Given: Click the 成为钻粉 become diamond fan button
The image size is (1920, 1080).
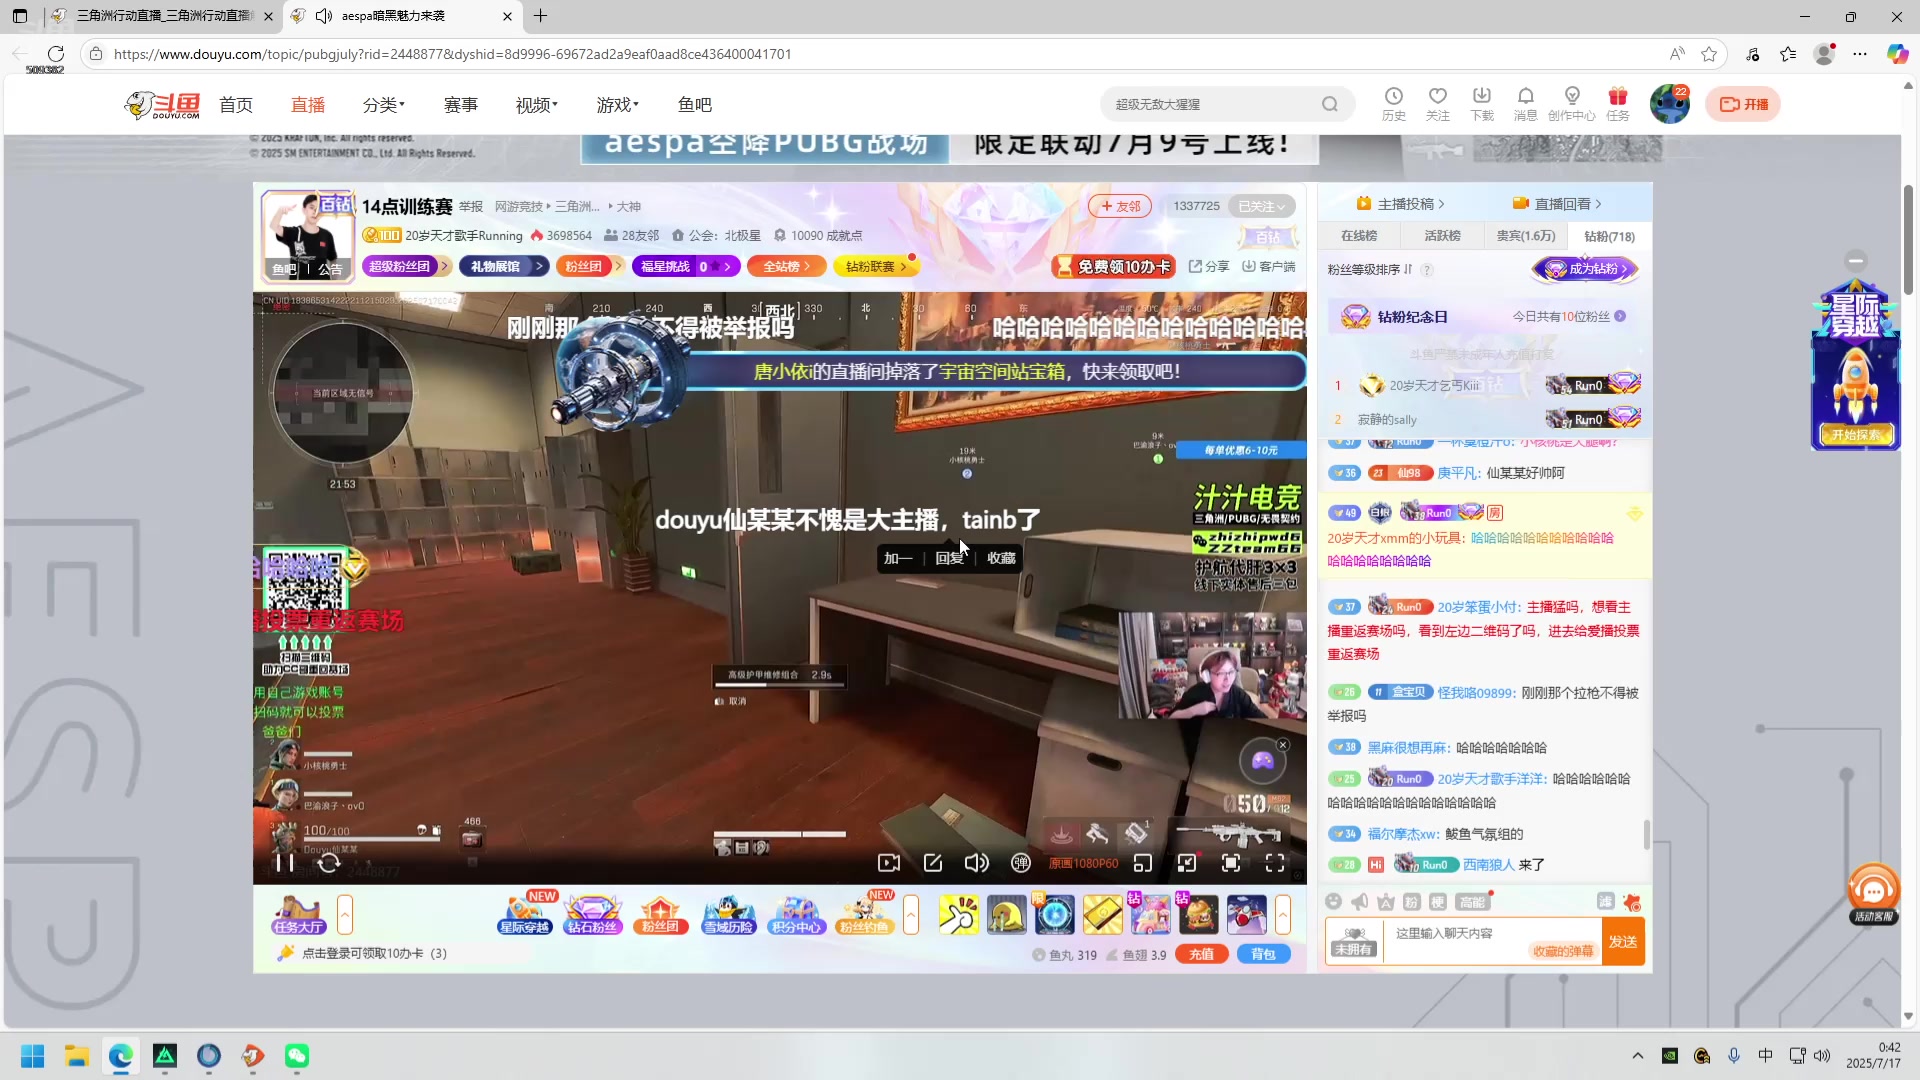Looking at the screenshot, I should pos(1586,269).
